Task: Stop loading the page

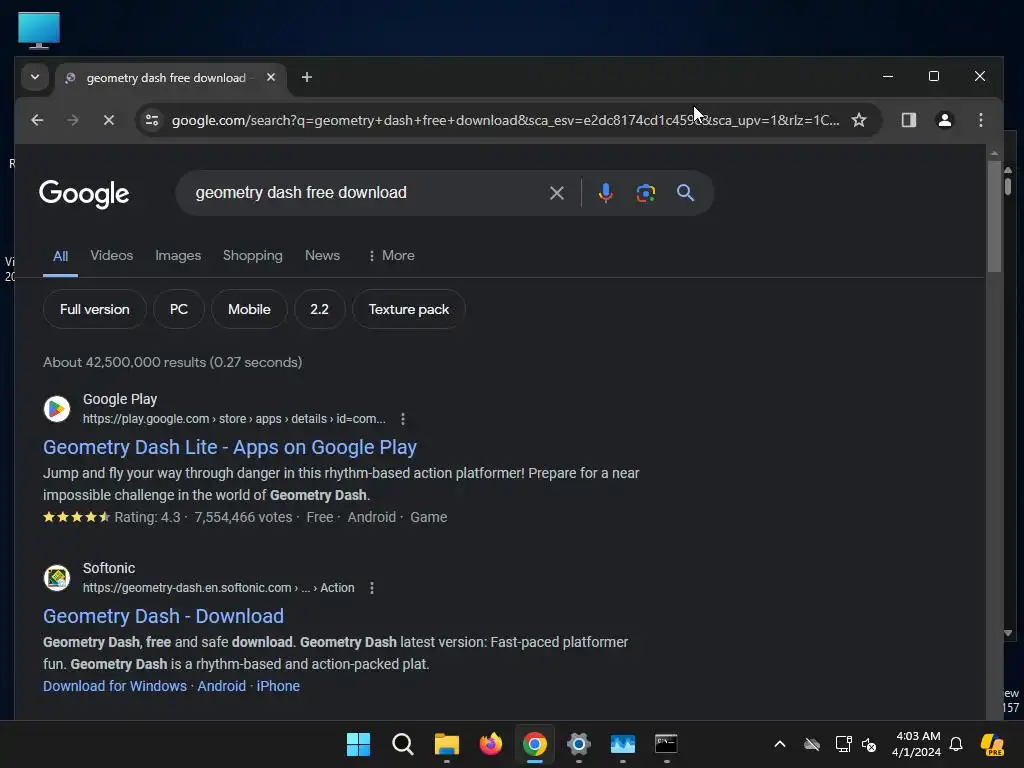Action: (109, 120)
